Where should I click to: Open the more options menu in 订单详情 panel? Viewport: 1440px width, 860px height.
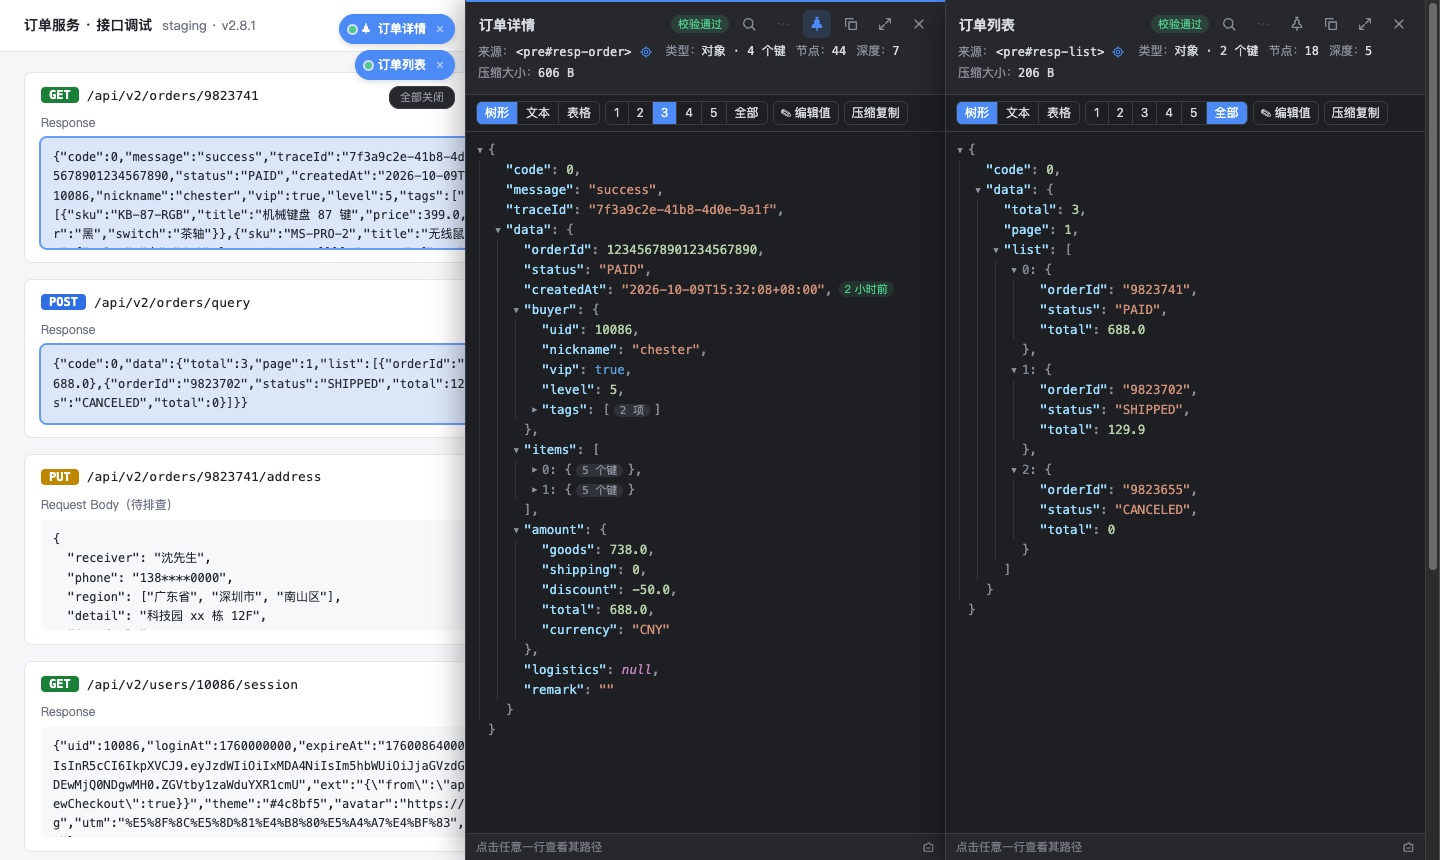(x=783, y=24)
